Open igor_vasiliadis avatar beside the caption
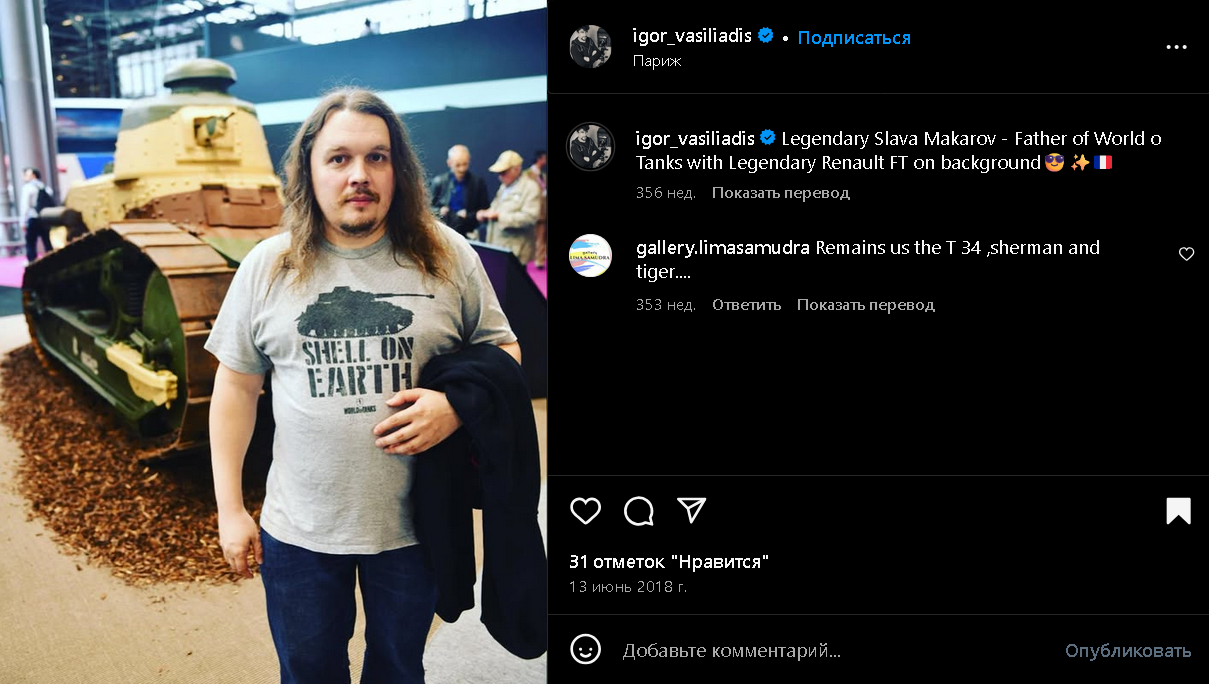Image resolution: width=1209 pixels, height=684 pixels. tap(590, 147)
